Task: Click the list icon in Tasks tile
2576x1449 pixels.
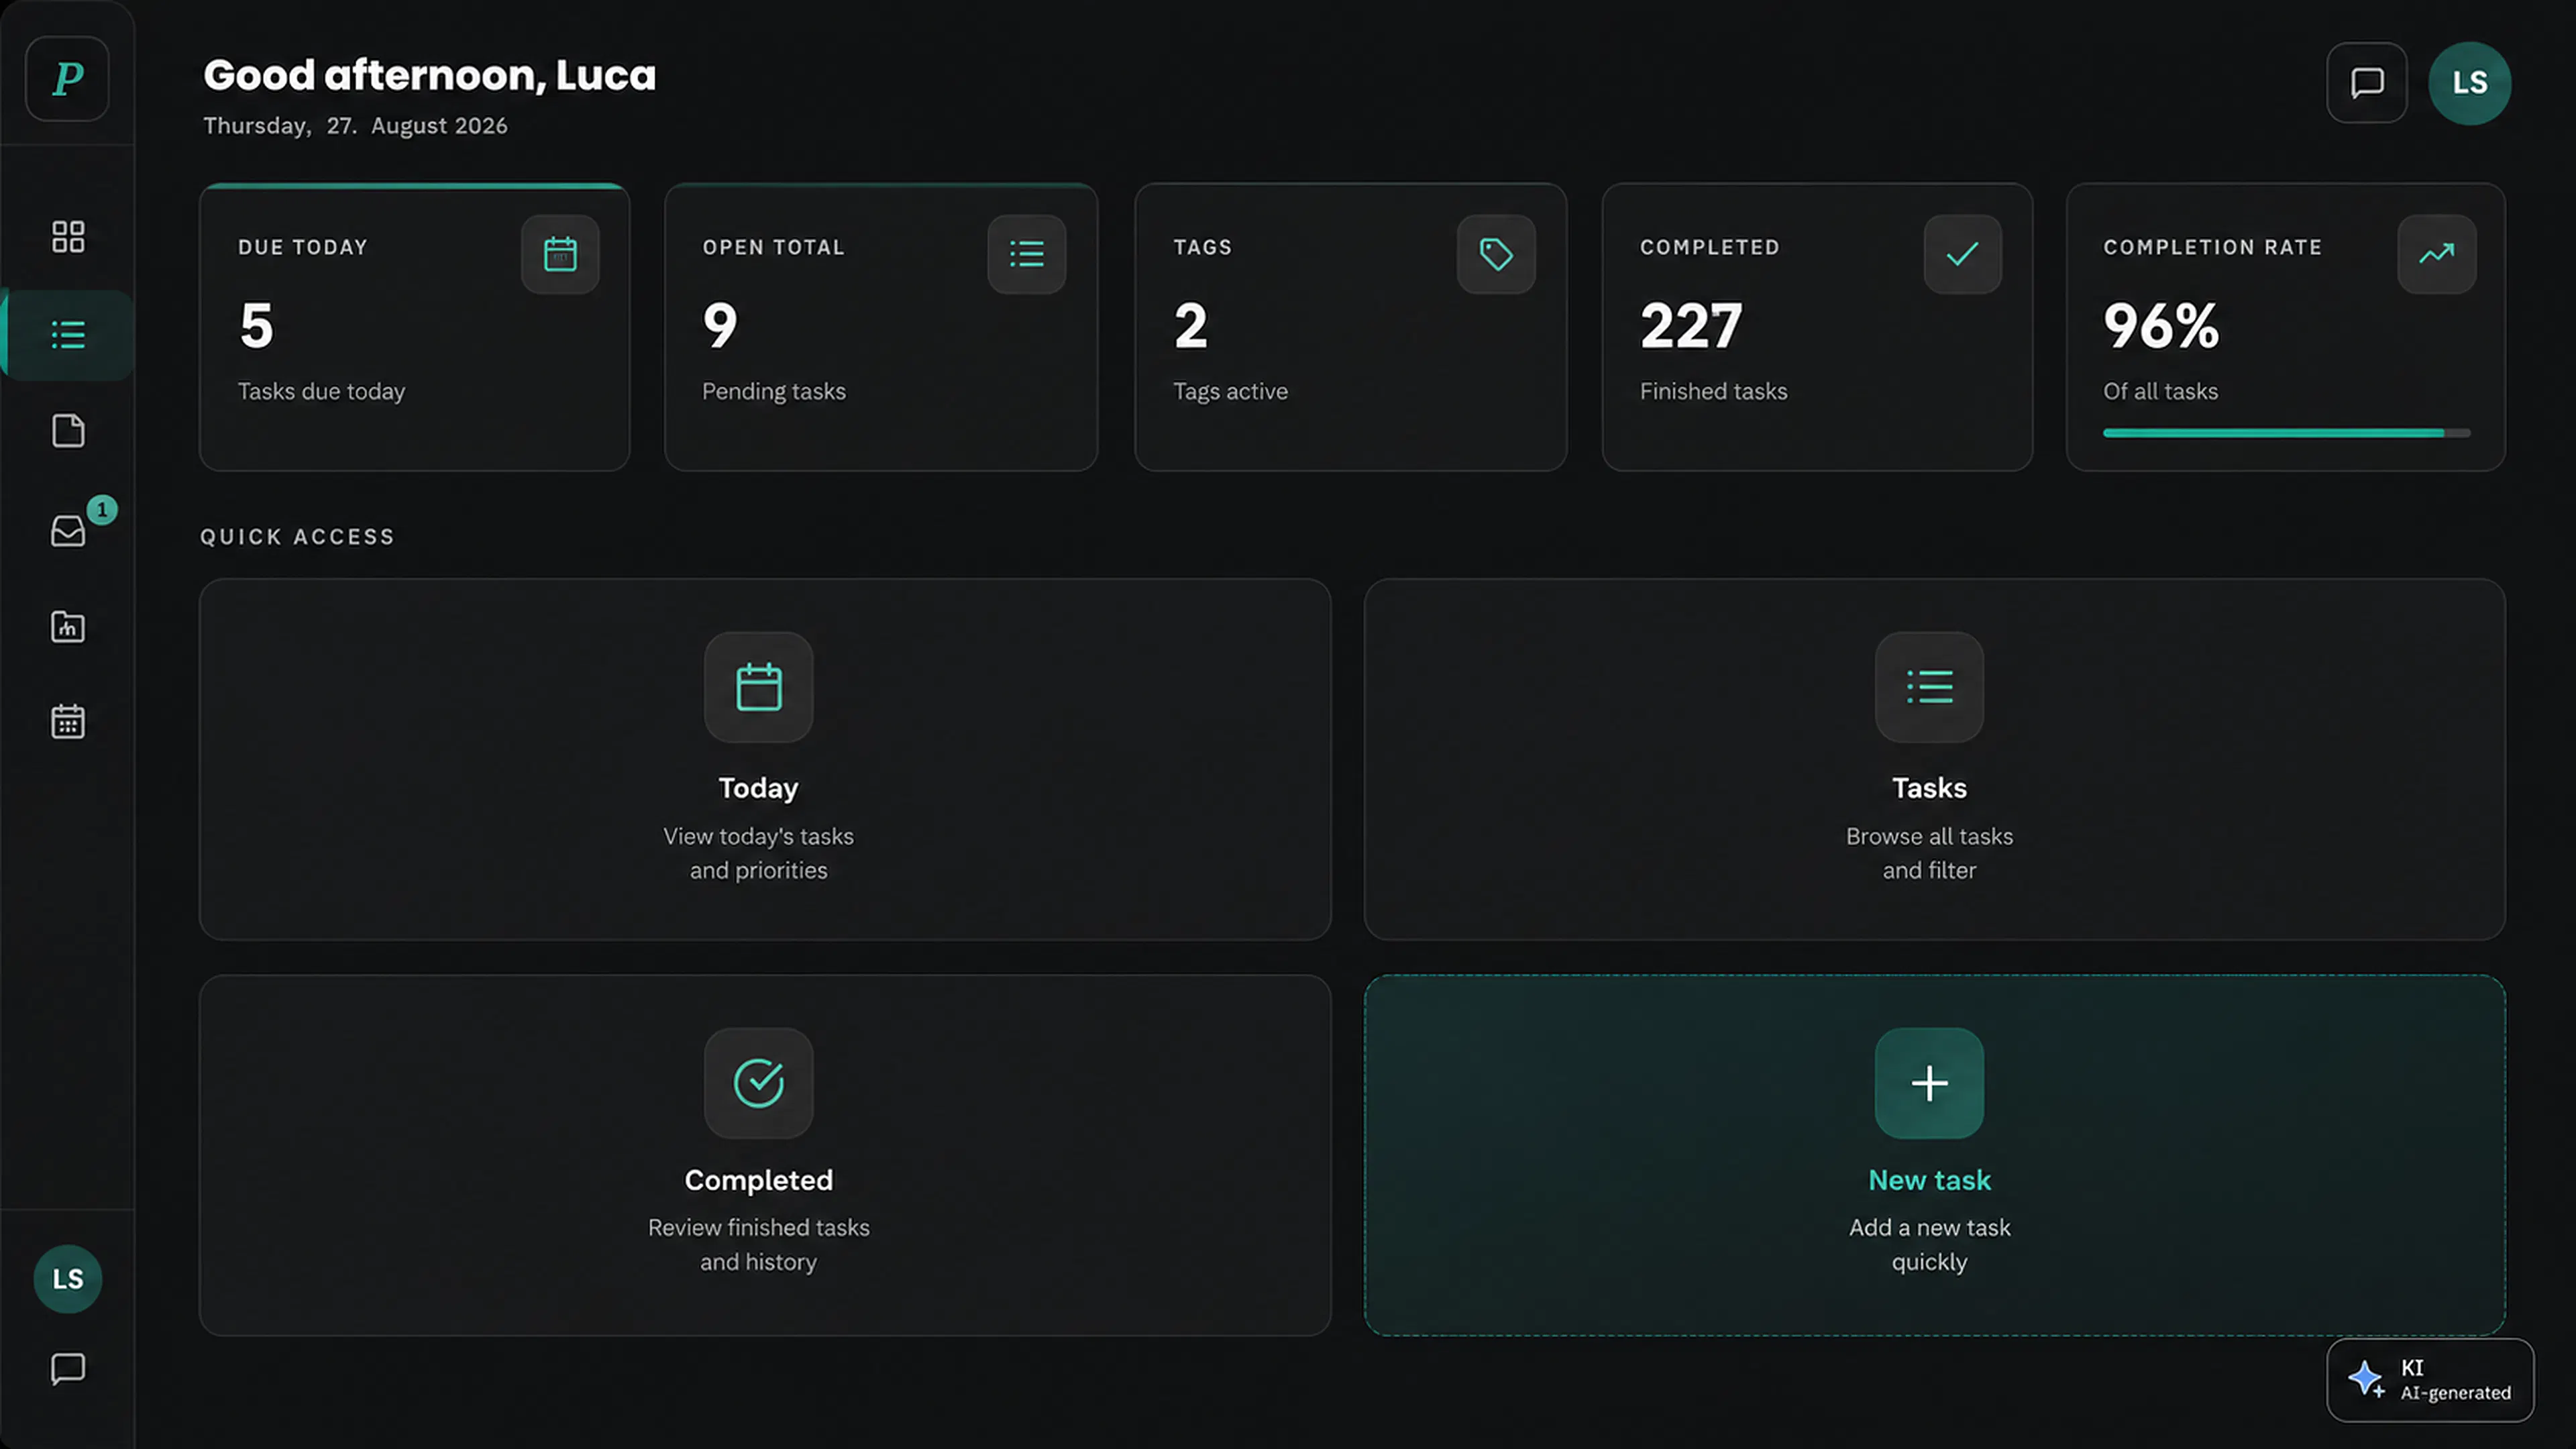Action: pos(1930,687)
